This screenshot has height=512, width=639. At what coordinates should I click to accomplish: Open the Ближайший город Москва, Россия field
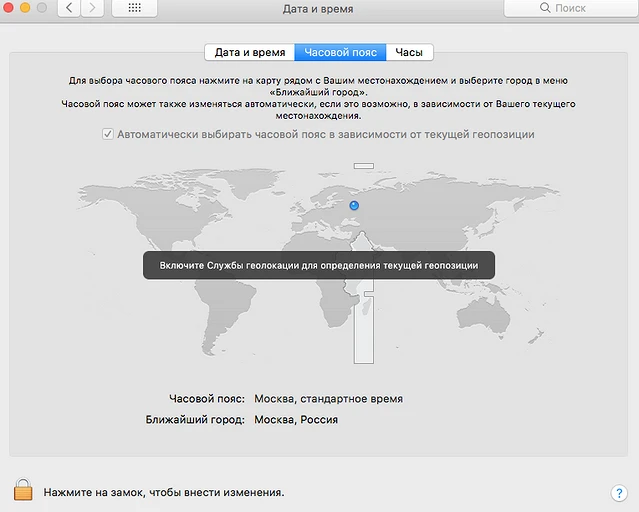pos(296,420)
